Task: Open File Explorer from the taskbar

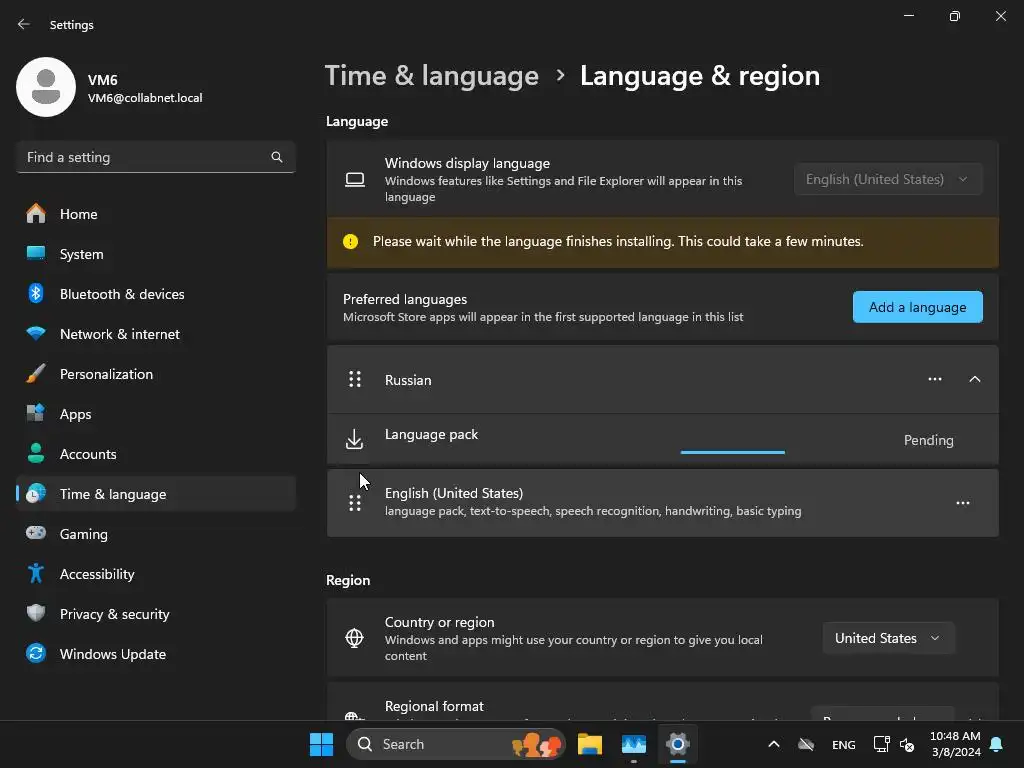Action: click(590, 744)
